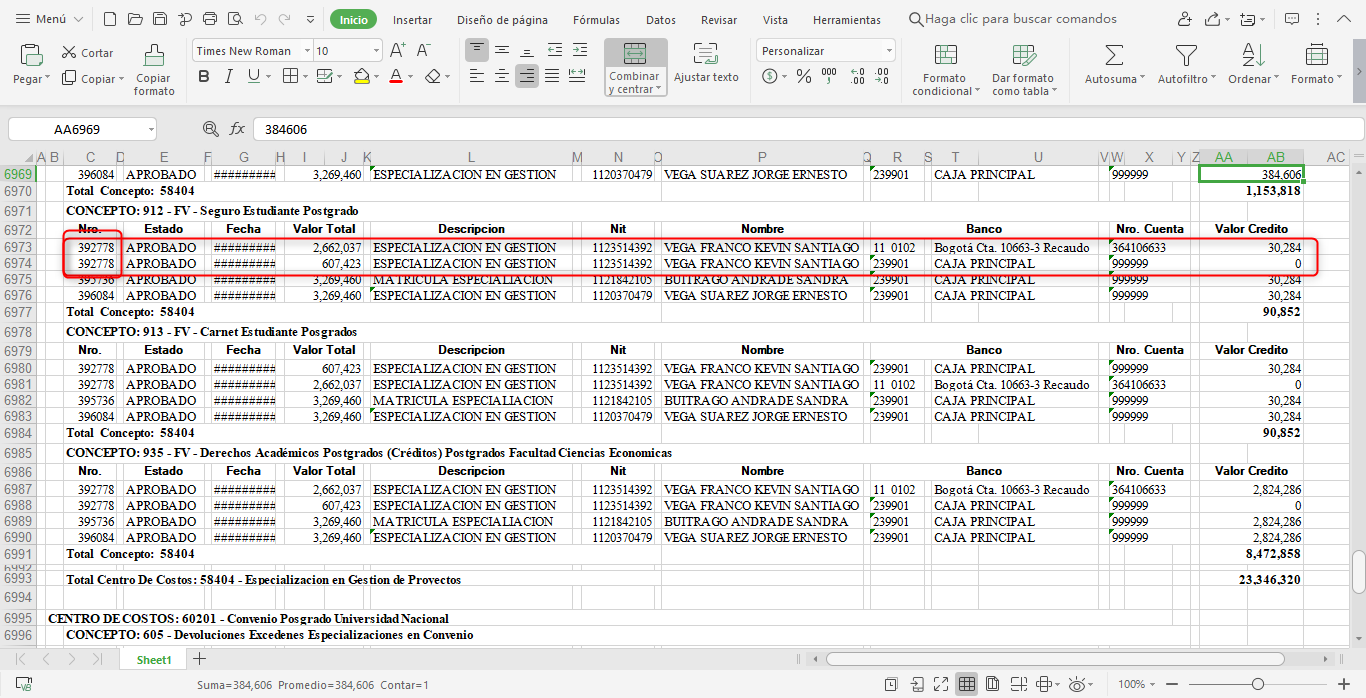Toggle italic formatting
This screenshot has width=1366, height=698.
[x=229, y=76]
